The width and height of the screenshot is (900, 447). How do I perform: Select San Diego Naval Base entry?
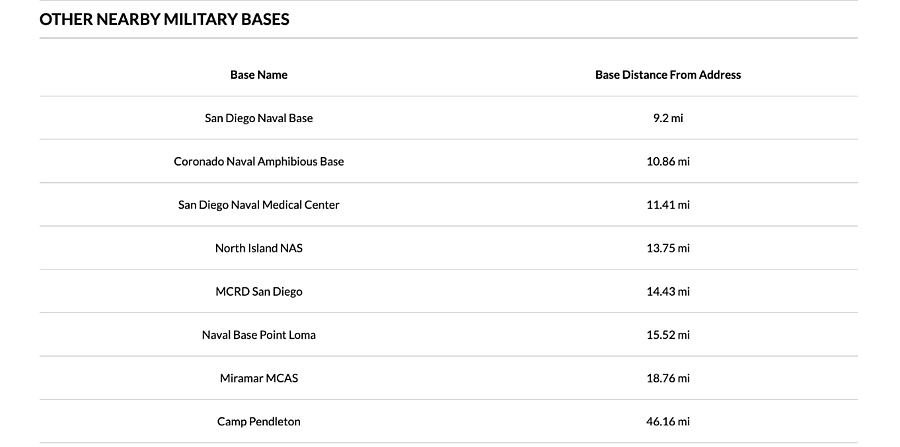click(x=259, y=118)
